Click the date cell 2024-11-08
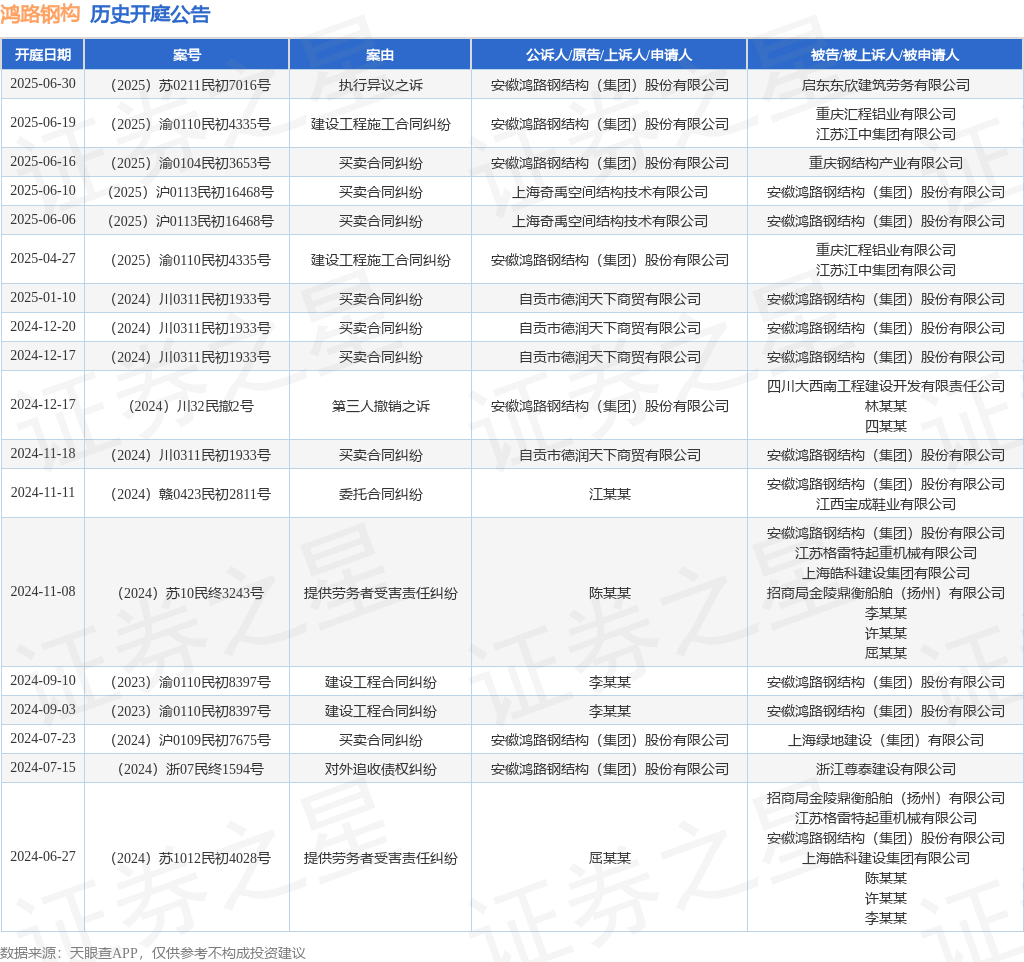The height and width of the screenshot is (962, 1024). coord(43,592)
